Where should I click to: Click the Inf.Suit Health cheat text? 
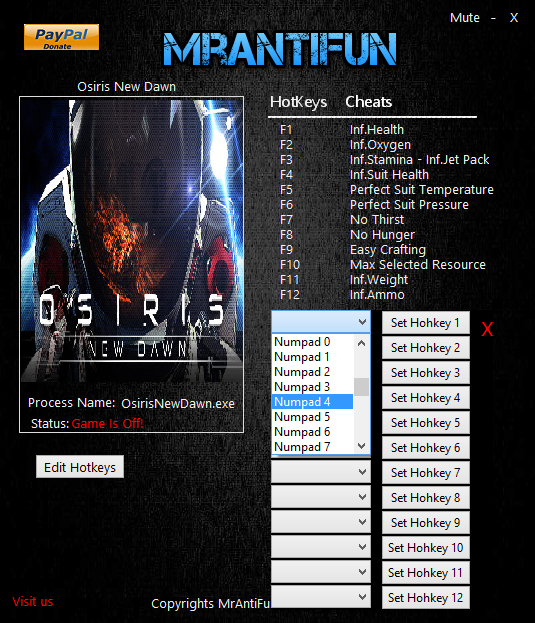(389, 175)
